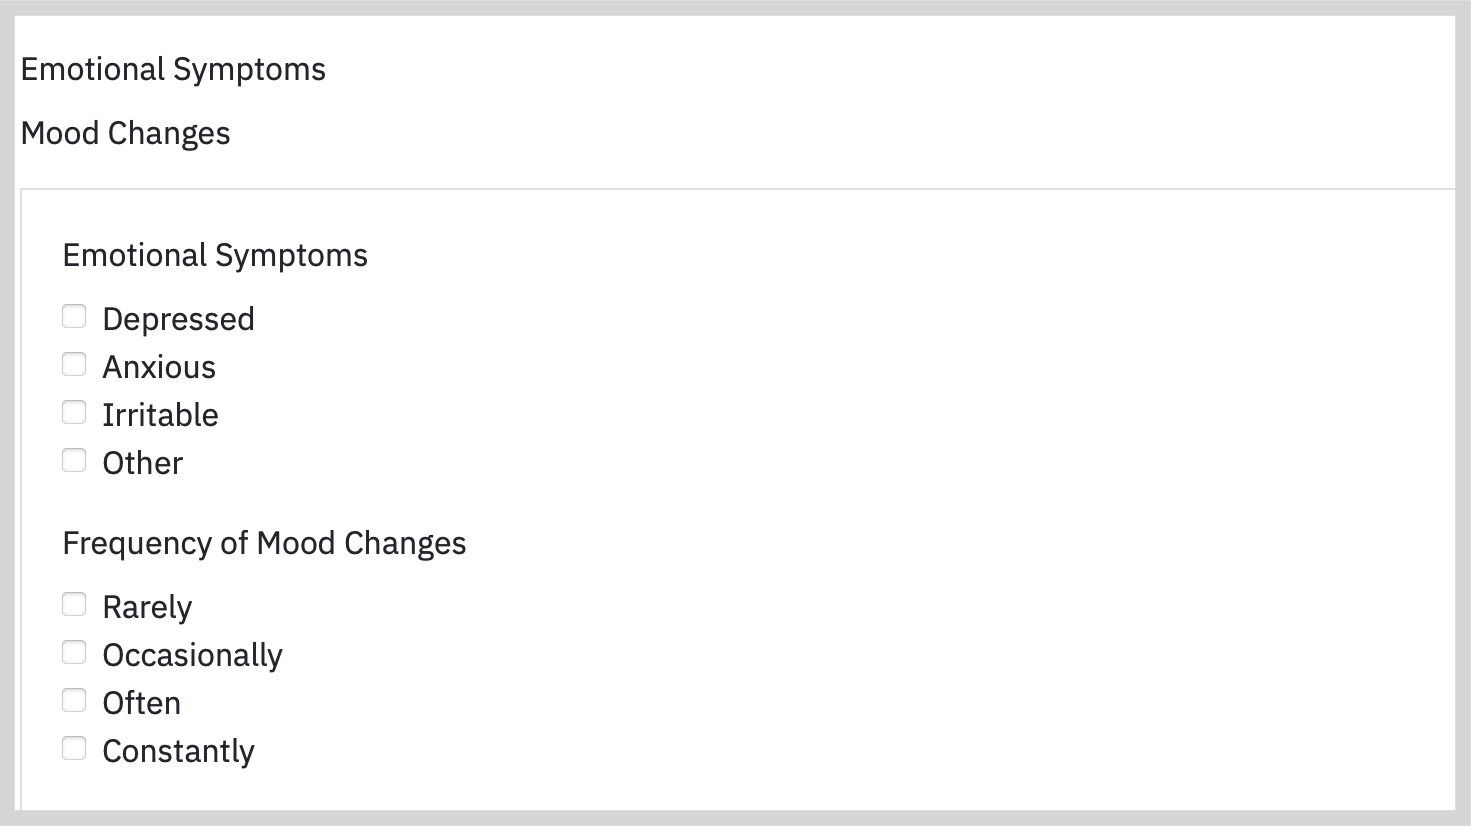This screenshot has width=1471, height=826.
Task: Click the Rarely label text
Action: (147, 607)
